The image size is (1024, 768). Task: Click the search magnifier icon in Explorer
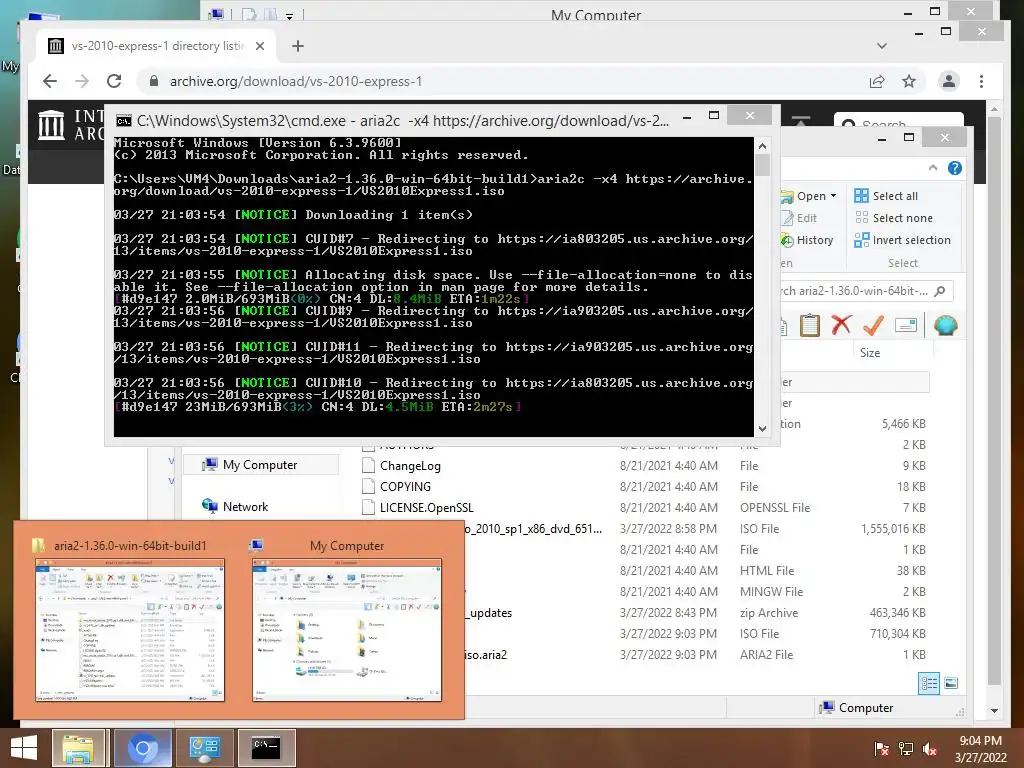pyautogui.click(x=940, y=291)
